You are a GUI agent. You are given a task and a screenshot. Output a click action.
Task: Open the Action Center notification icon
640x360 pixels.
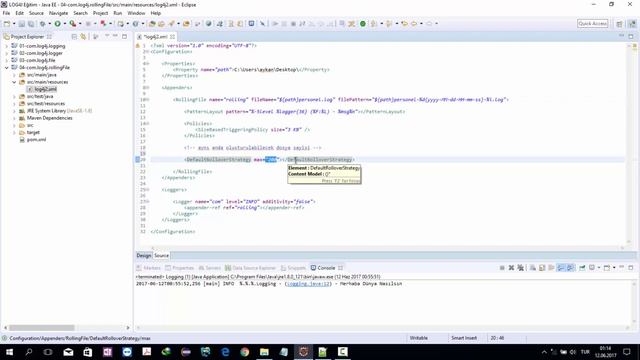[x=627, y=352]
